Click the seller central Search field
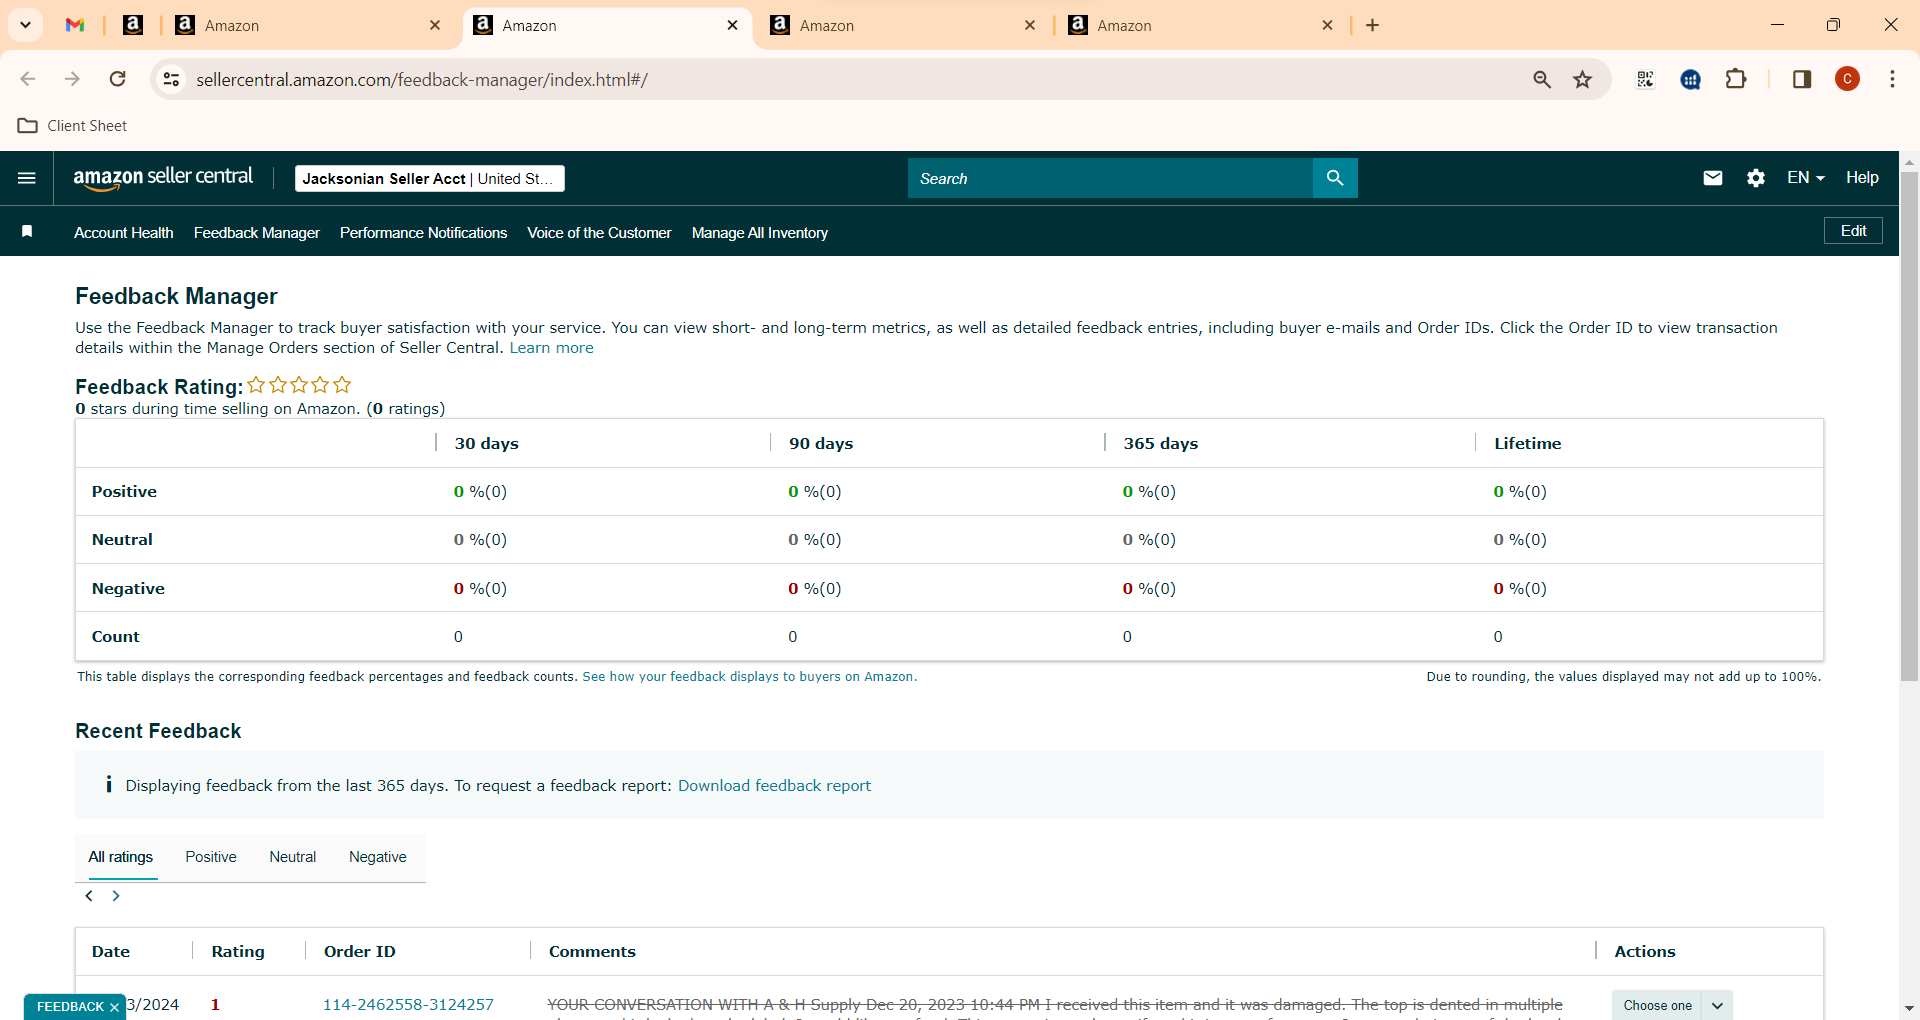1920x1020 pixels. (x=1110, y=178)
